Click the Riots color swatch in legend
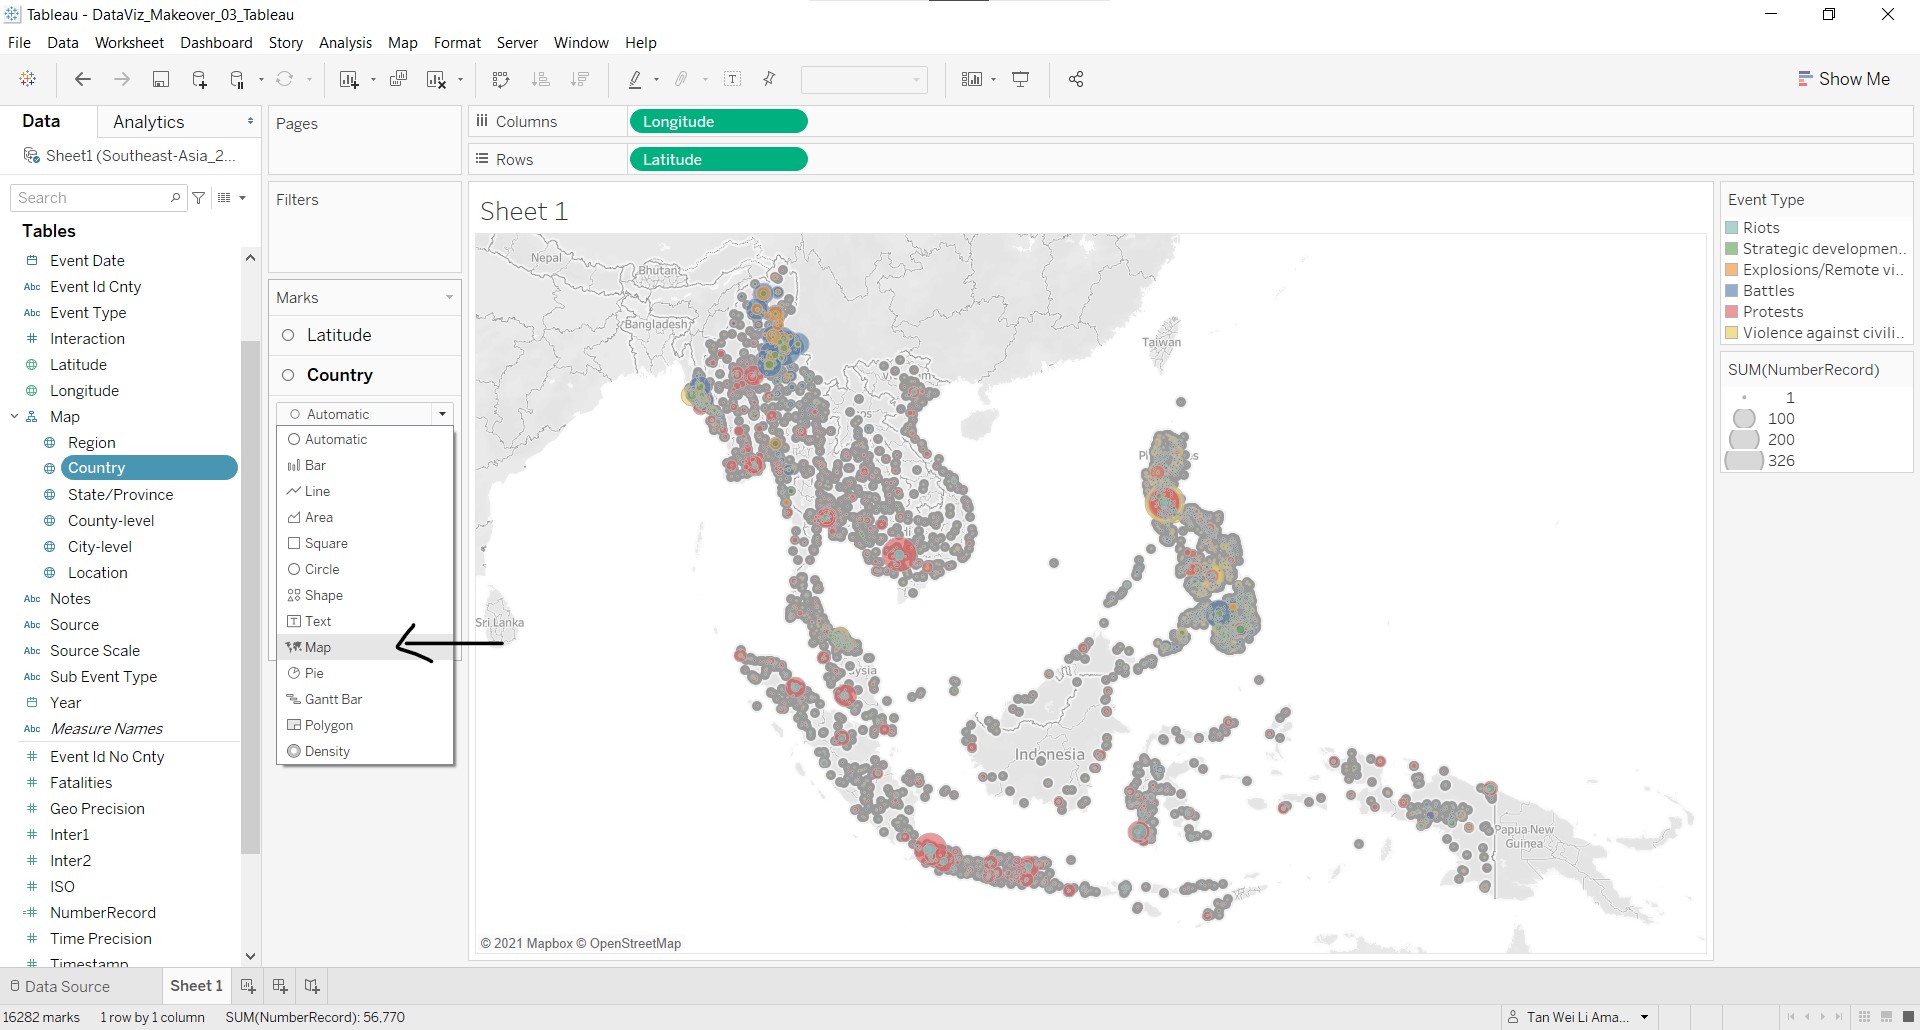This screenshot has width=1920, height=1030. 1732,228
